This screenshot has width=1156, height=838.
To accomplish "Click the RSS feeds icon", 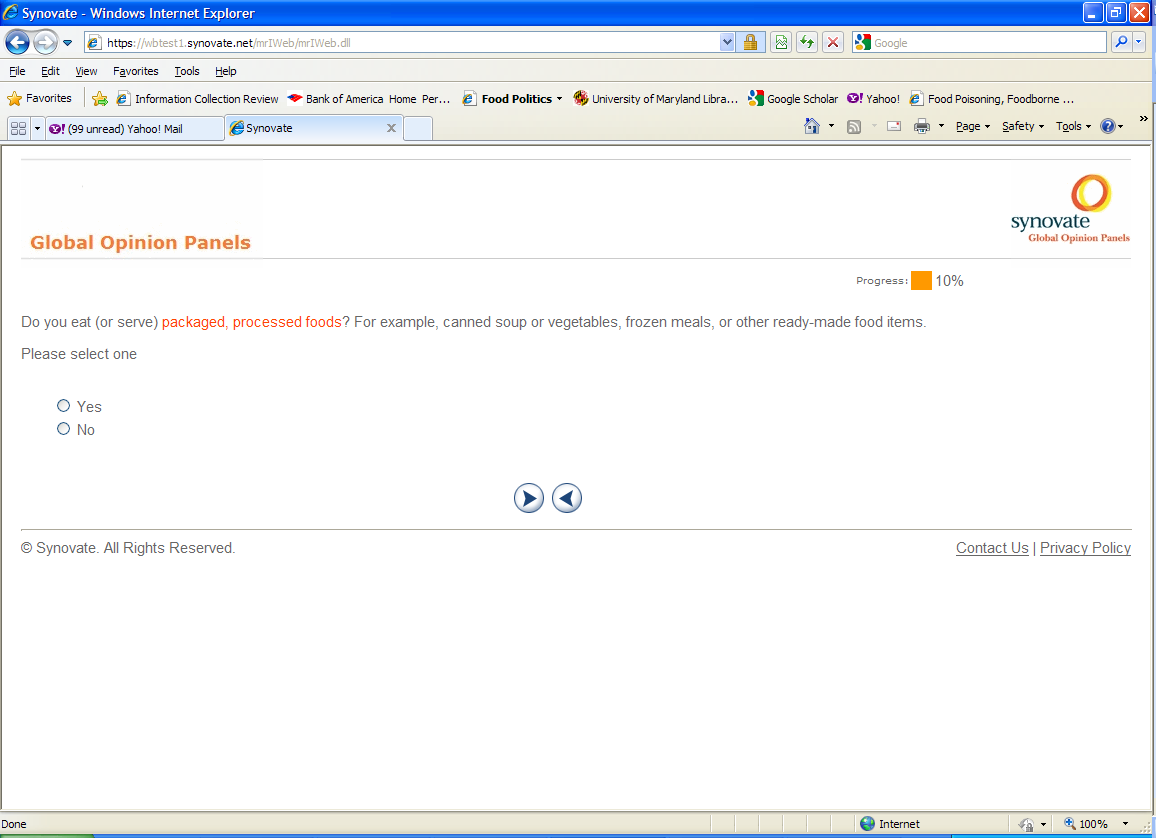I will 854,126.
